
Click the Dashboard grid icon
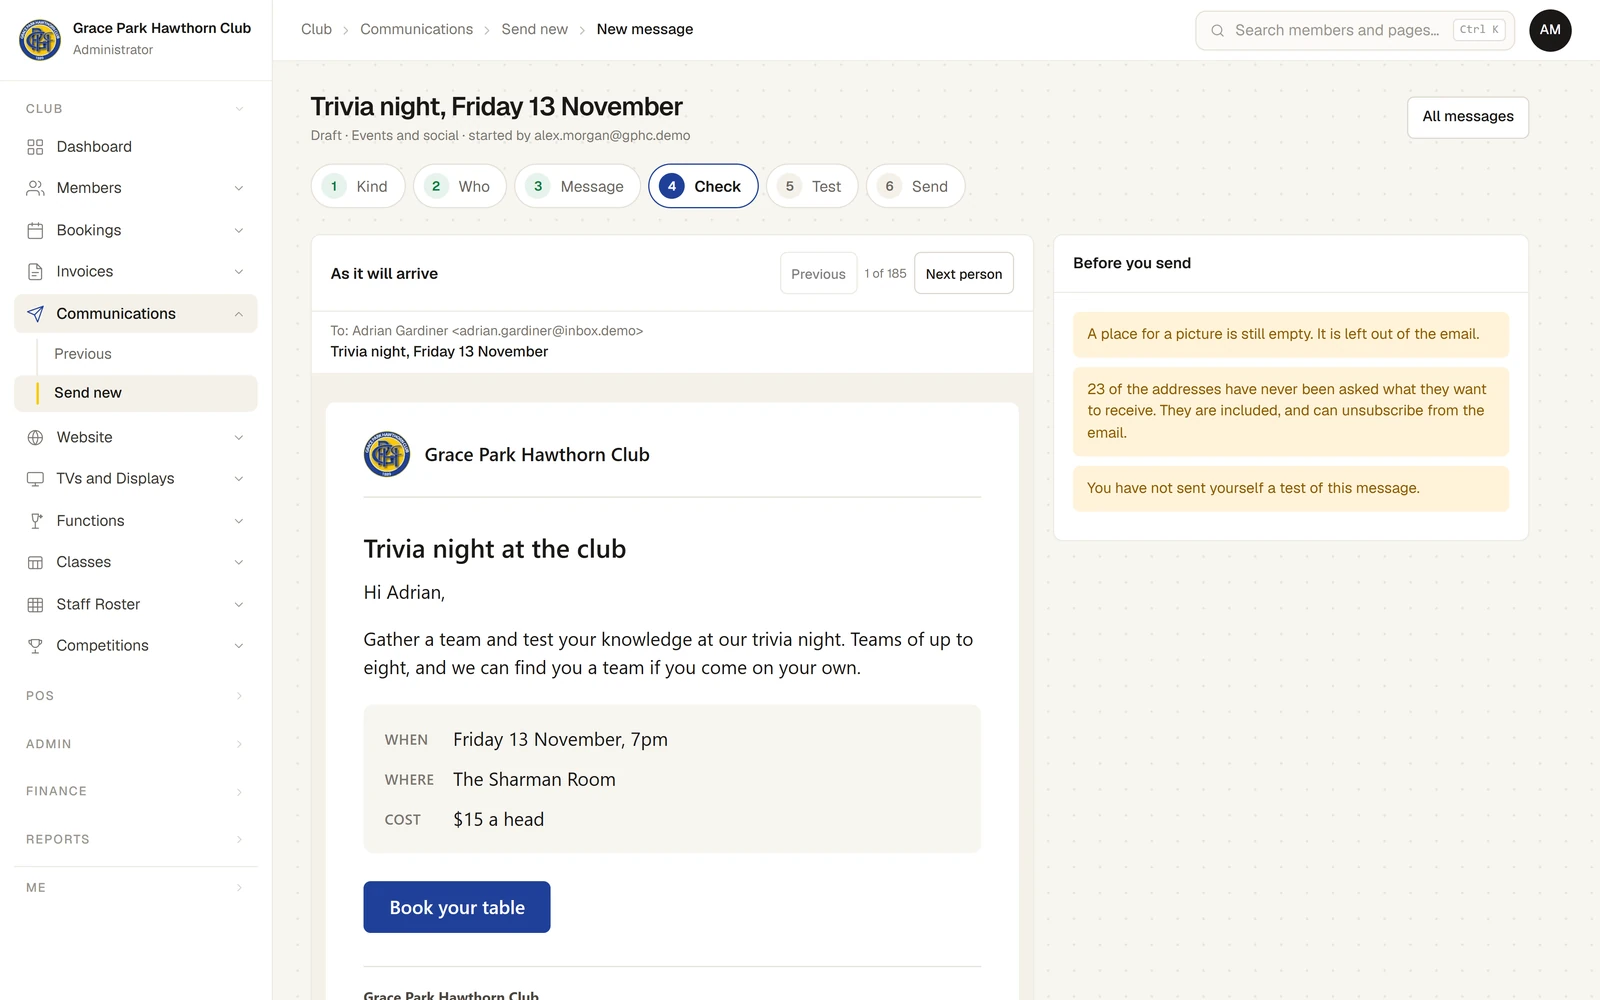(35, 147)
